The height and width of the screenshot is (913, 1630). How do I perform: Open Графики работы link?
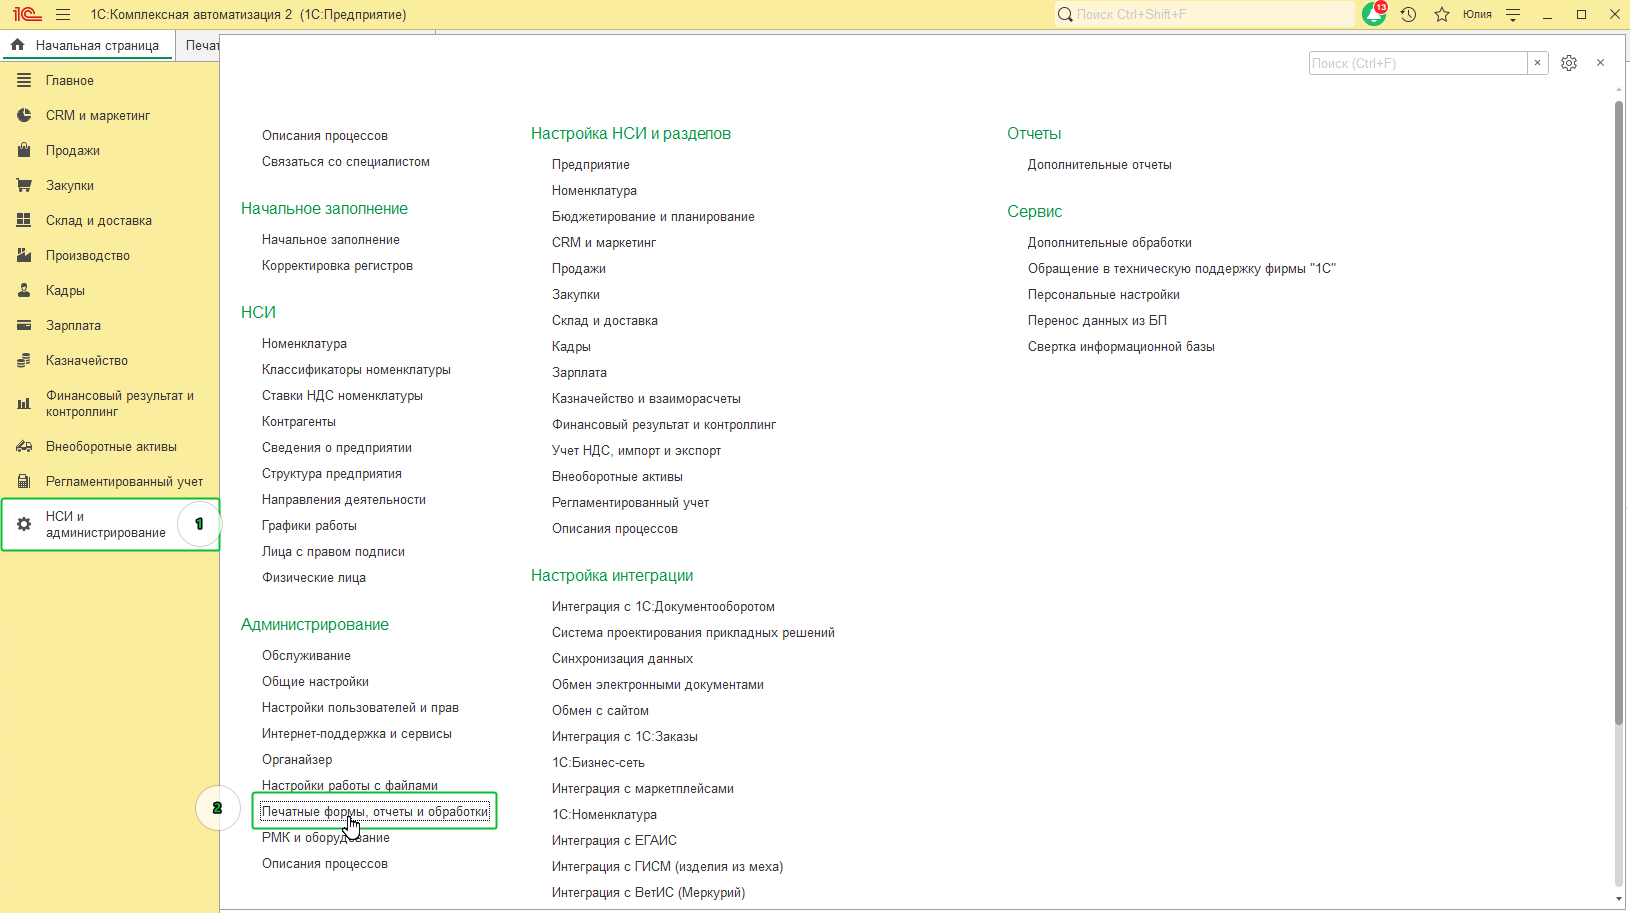pyautogui.click(x=309, y=525)
